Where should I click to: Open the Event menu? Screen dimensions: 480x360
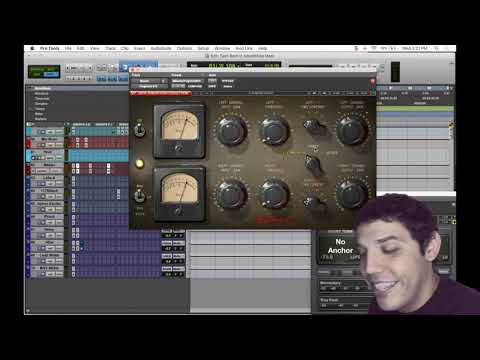(x=139, y=48)
